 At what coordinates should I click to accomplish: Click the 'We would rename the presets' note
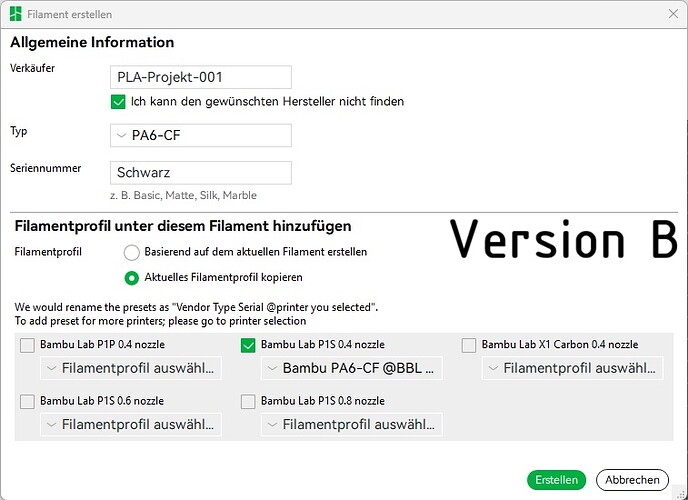(196, 314)
